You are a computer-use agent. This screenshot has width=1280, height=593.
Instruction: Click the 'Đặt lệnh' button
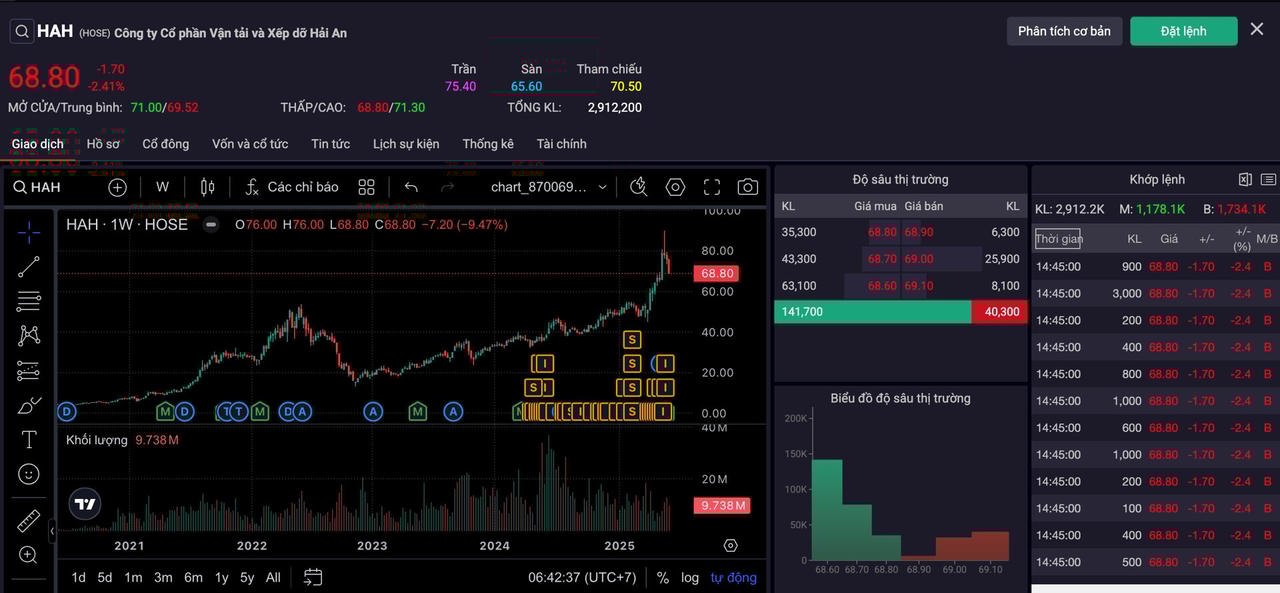pyautogui.click(x=1183, y=31)
